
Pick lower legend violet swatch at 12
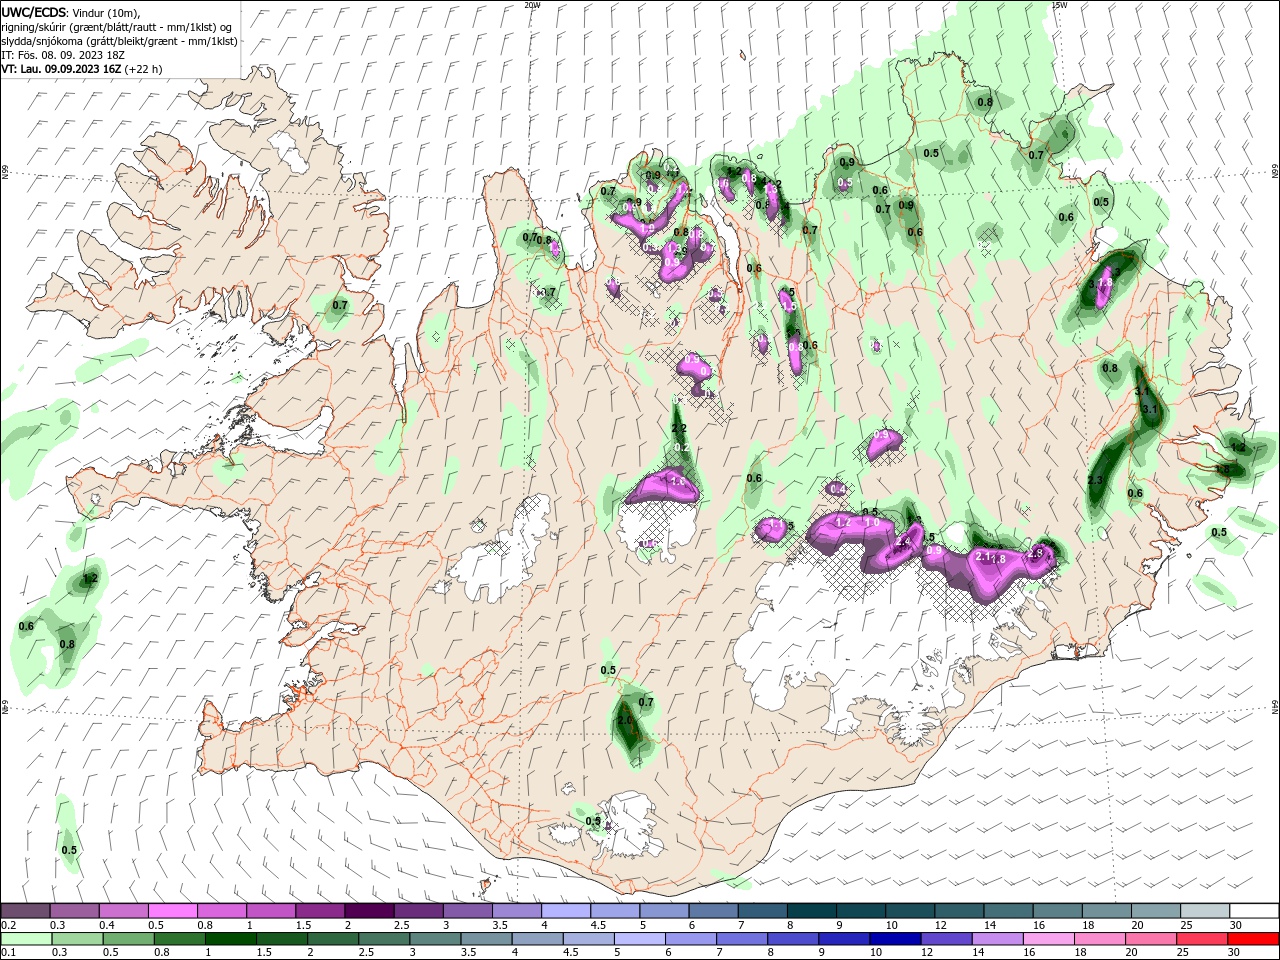tap(945, 939)
